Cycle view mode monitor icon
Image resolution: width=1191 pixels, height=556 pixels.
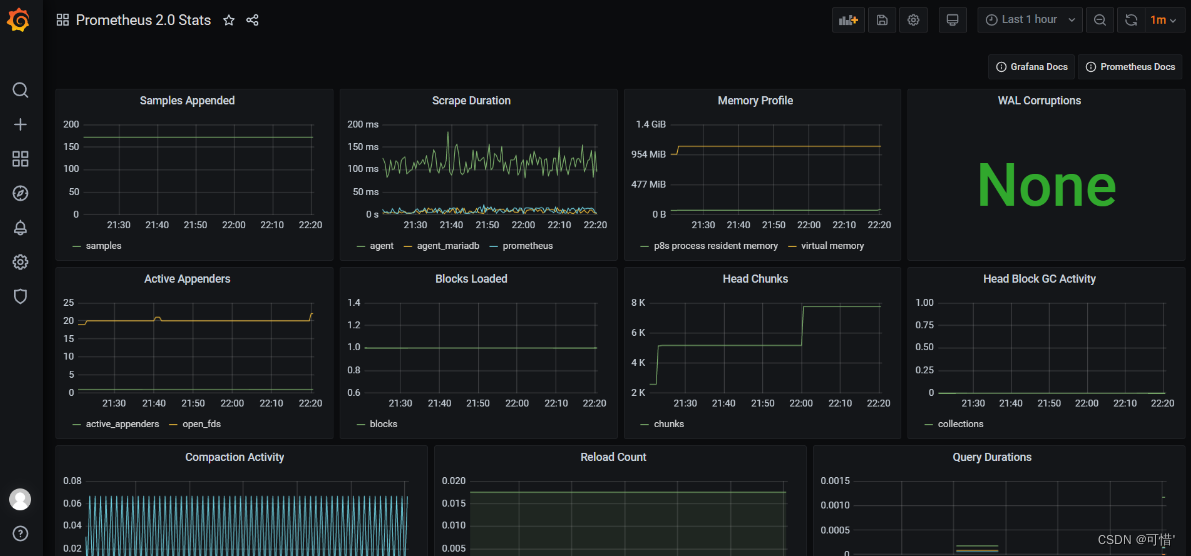click(952, 20)
